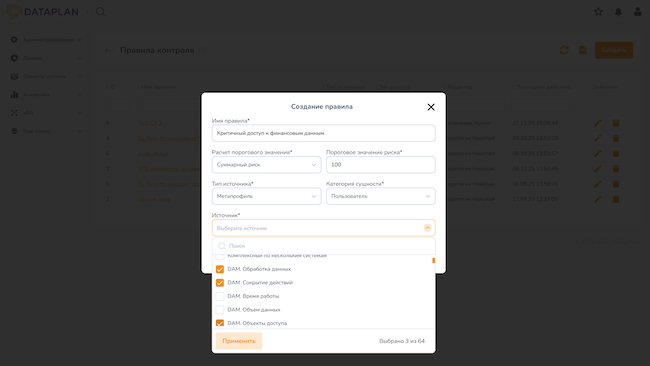This screenshot has width=650, height=366.
Task: Sort table by ID column
Action: coord(110,87)
